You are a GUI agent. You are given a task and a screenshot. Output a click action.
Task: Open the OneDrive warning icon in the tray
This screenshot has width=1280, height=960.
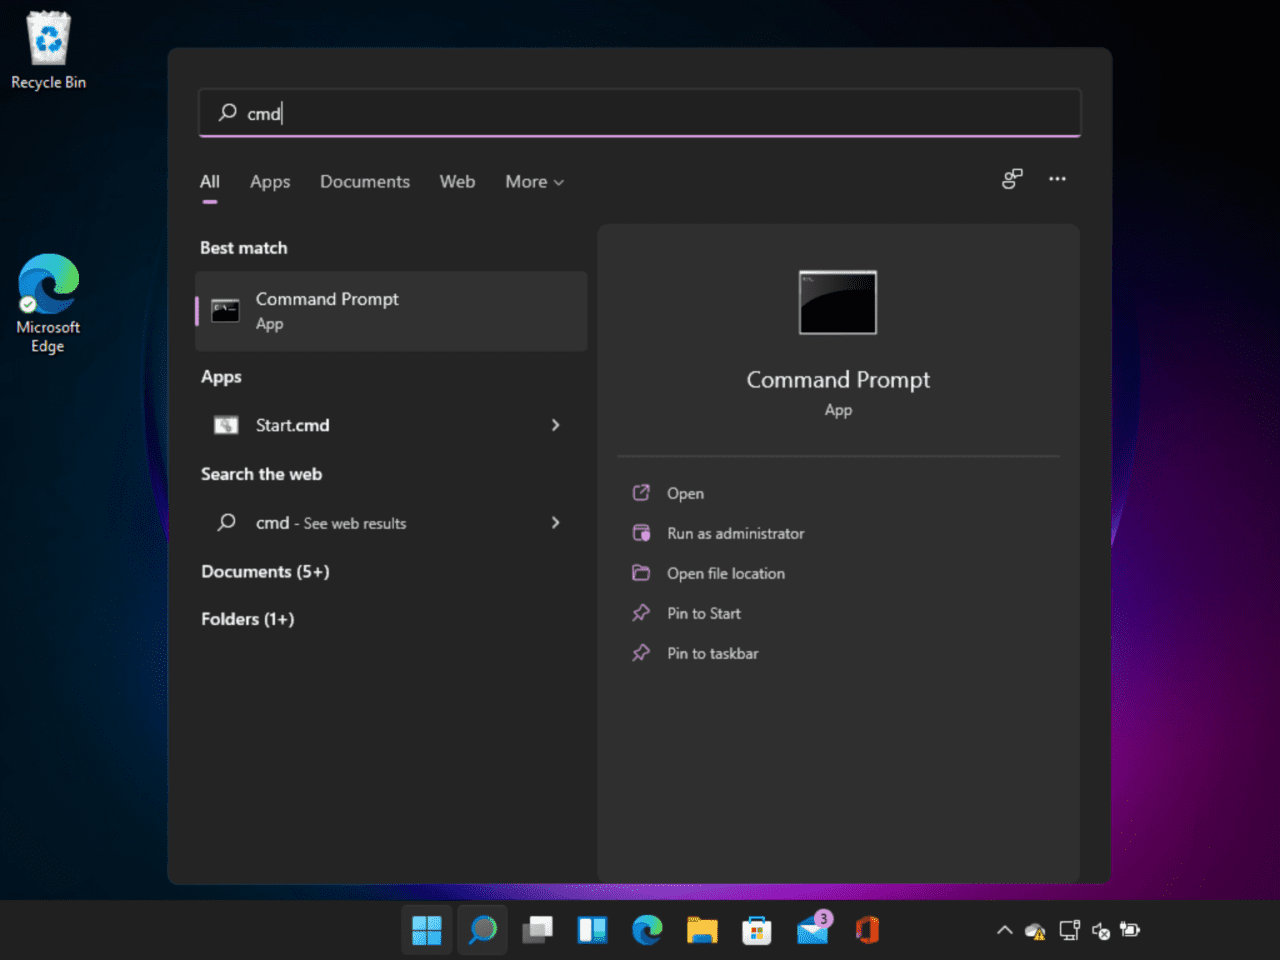click(x=1035, y=930)
